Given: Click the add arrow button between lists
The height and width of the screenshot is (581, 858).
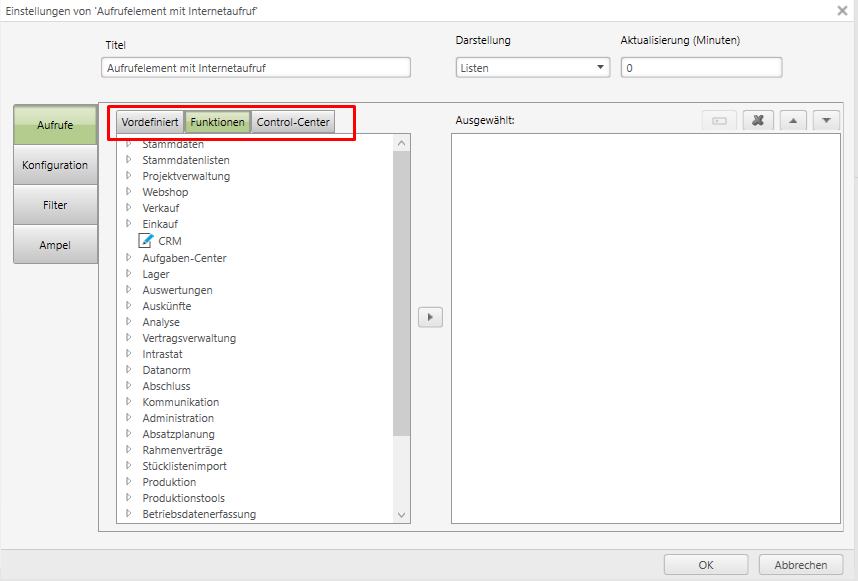Looking at the screenshot, I should pos(430,317).
